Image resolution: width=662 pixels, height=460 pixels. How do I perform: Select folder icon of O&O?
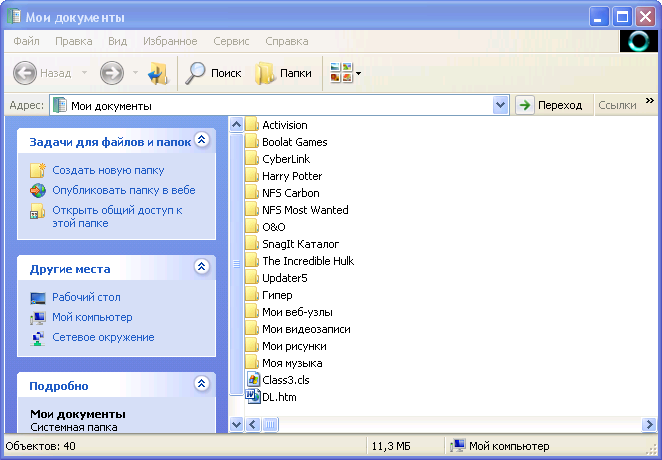coord(252,227)
